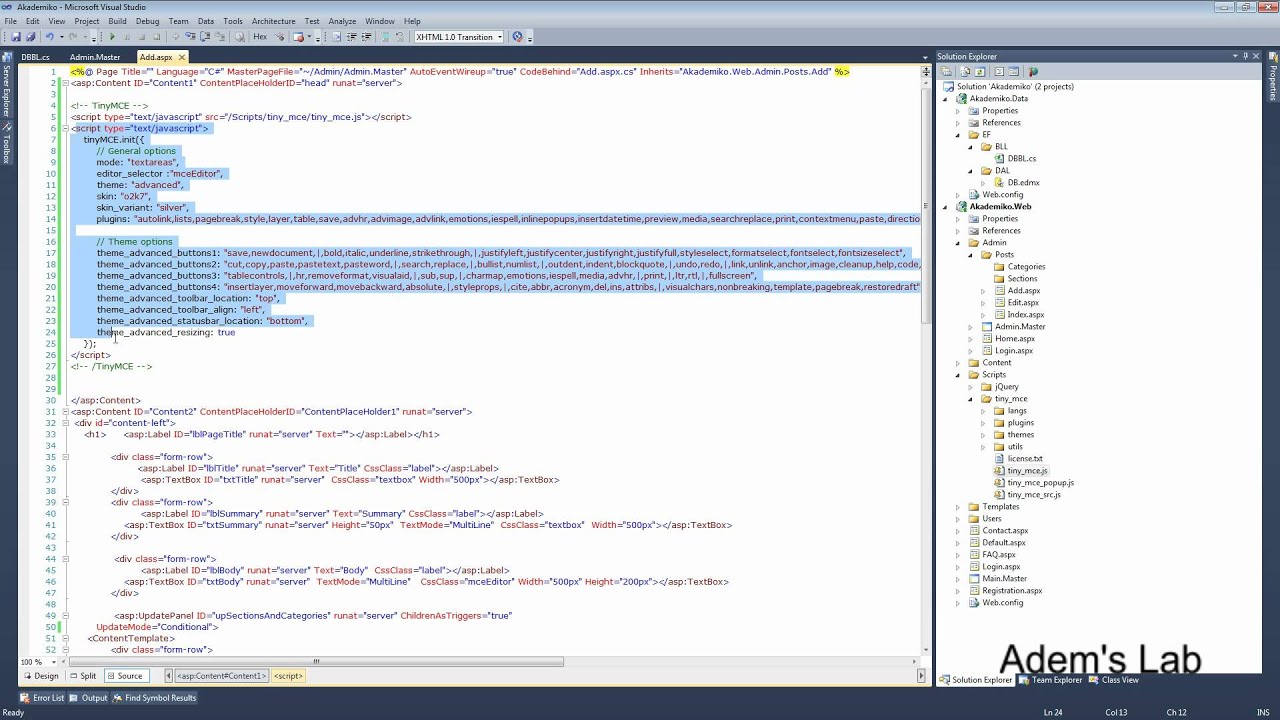This screenshot has width=1280, height=720.
Task: Switch to the DBBL.cs document tab
Action: [x=35, y=57]
